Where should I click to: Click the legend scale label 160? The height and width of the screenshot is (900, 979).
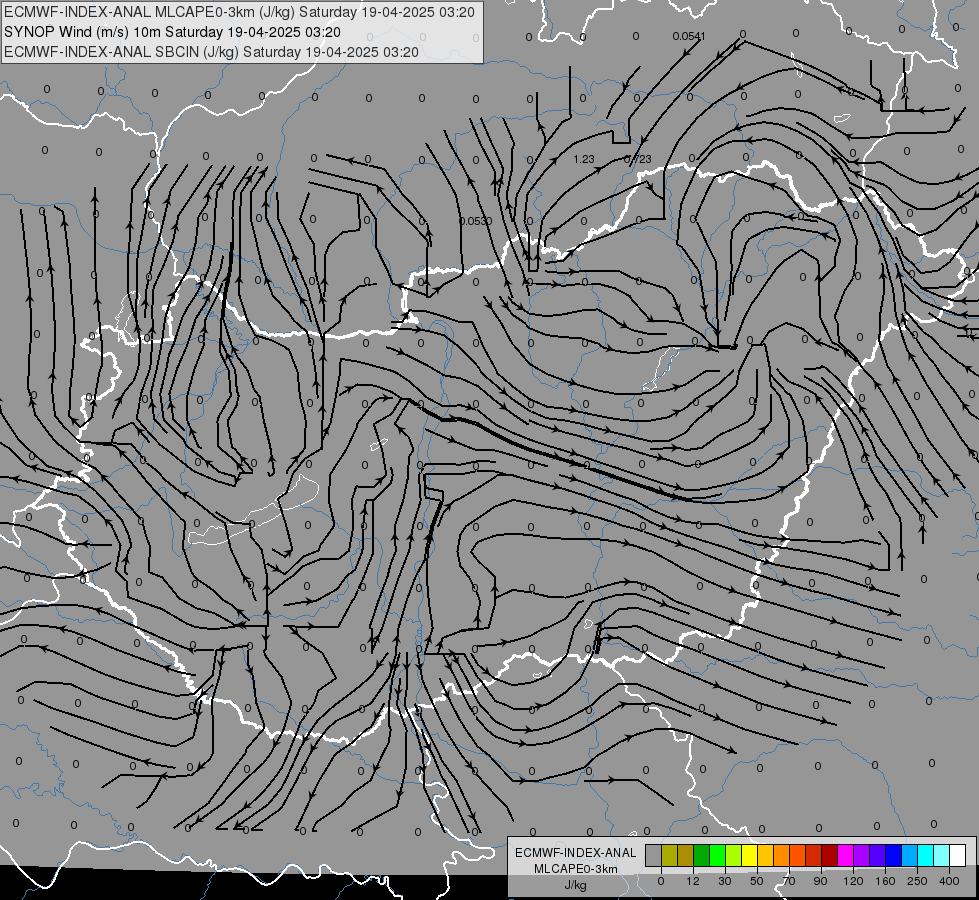click(885, 881)
